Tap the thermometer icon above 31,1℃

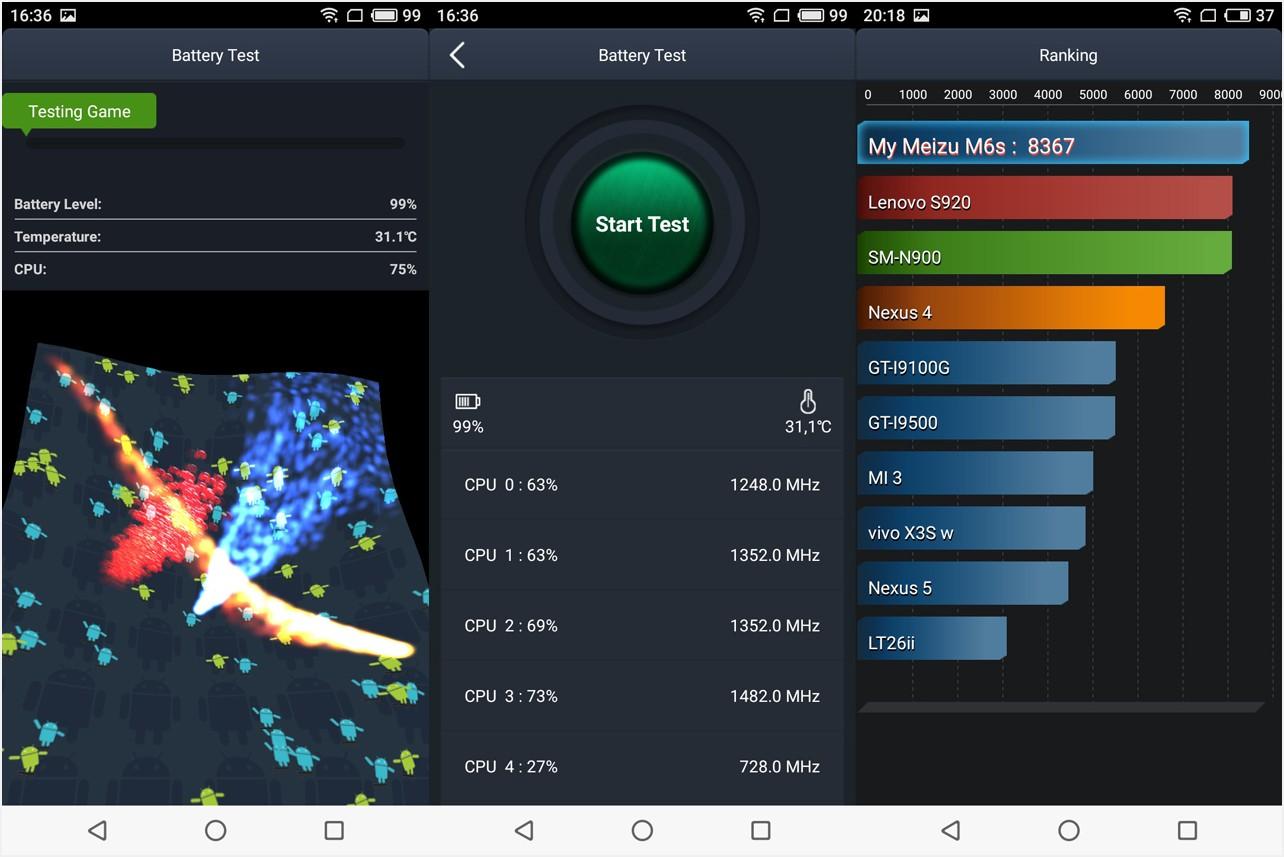[x=808, y=401]
